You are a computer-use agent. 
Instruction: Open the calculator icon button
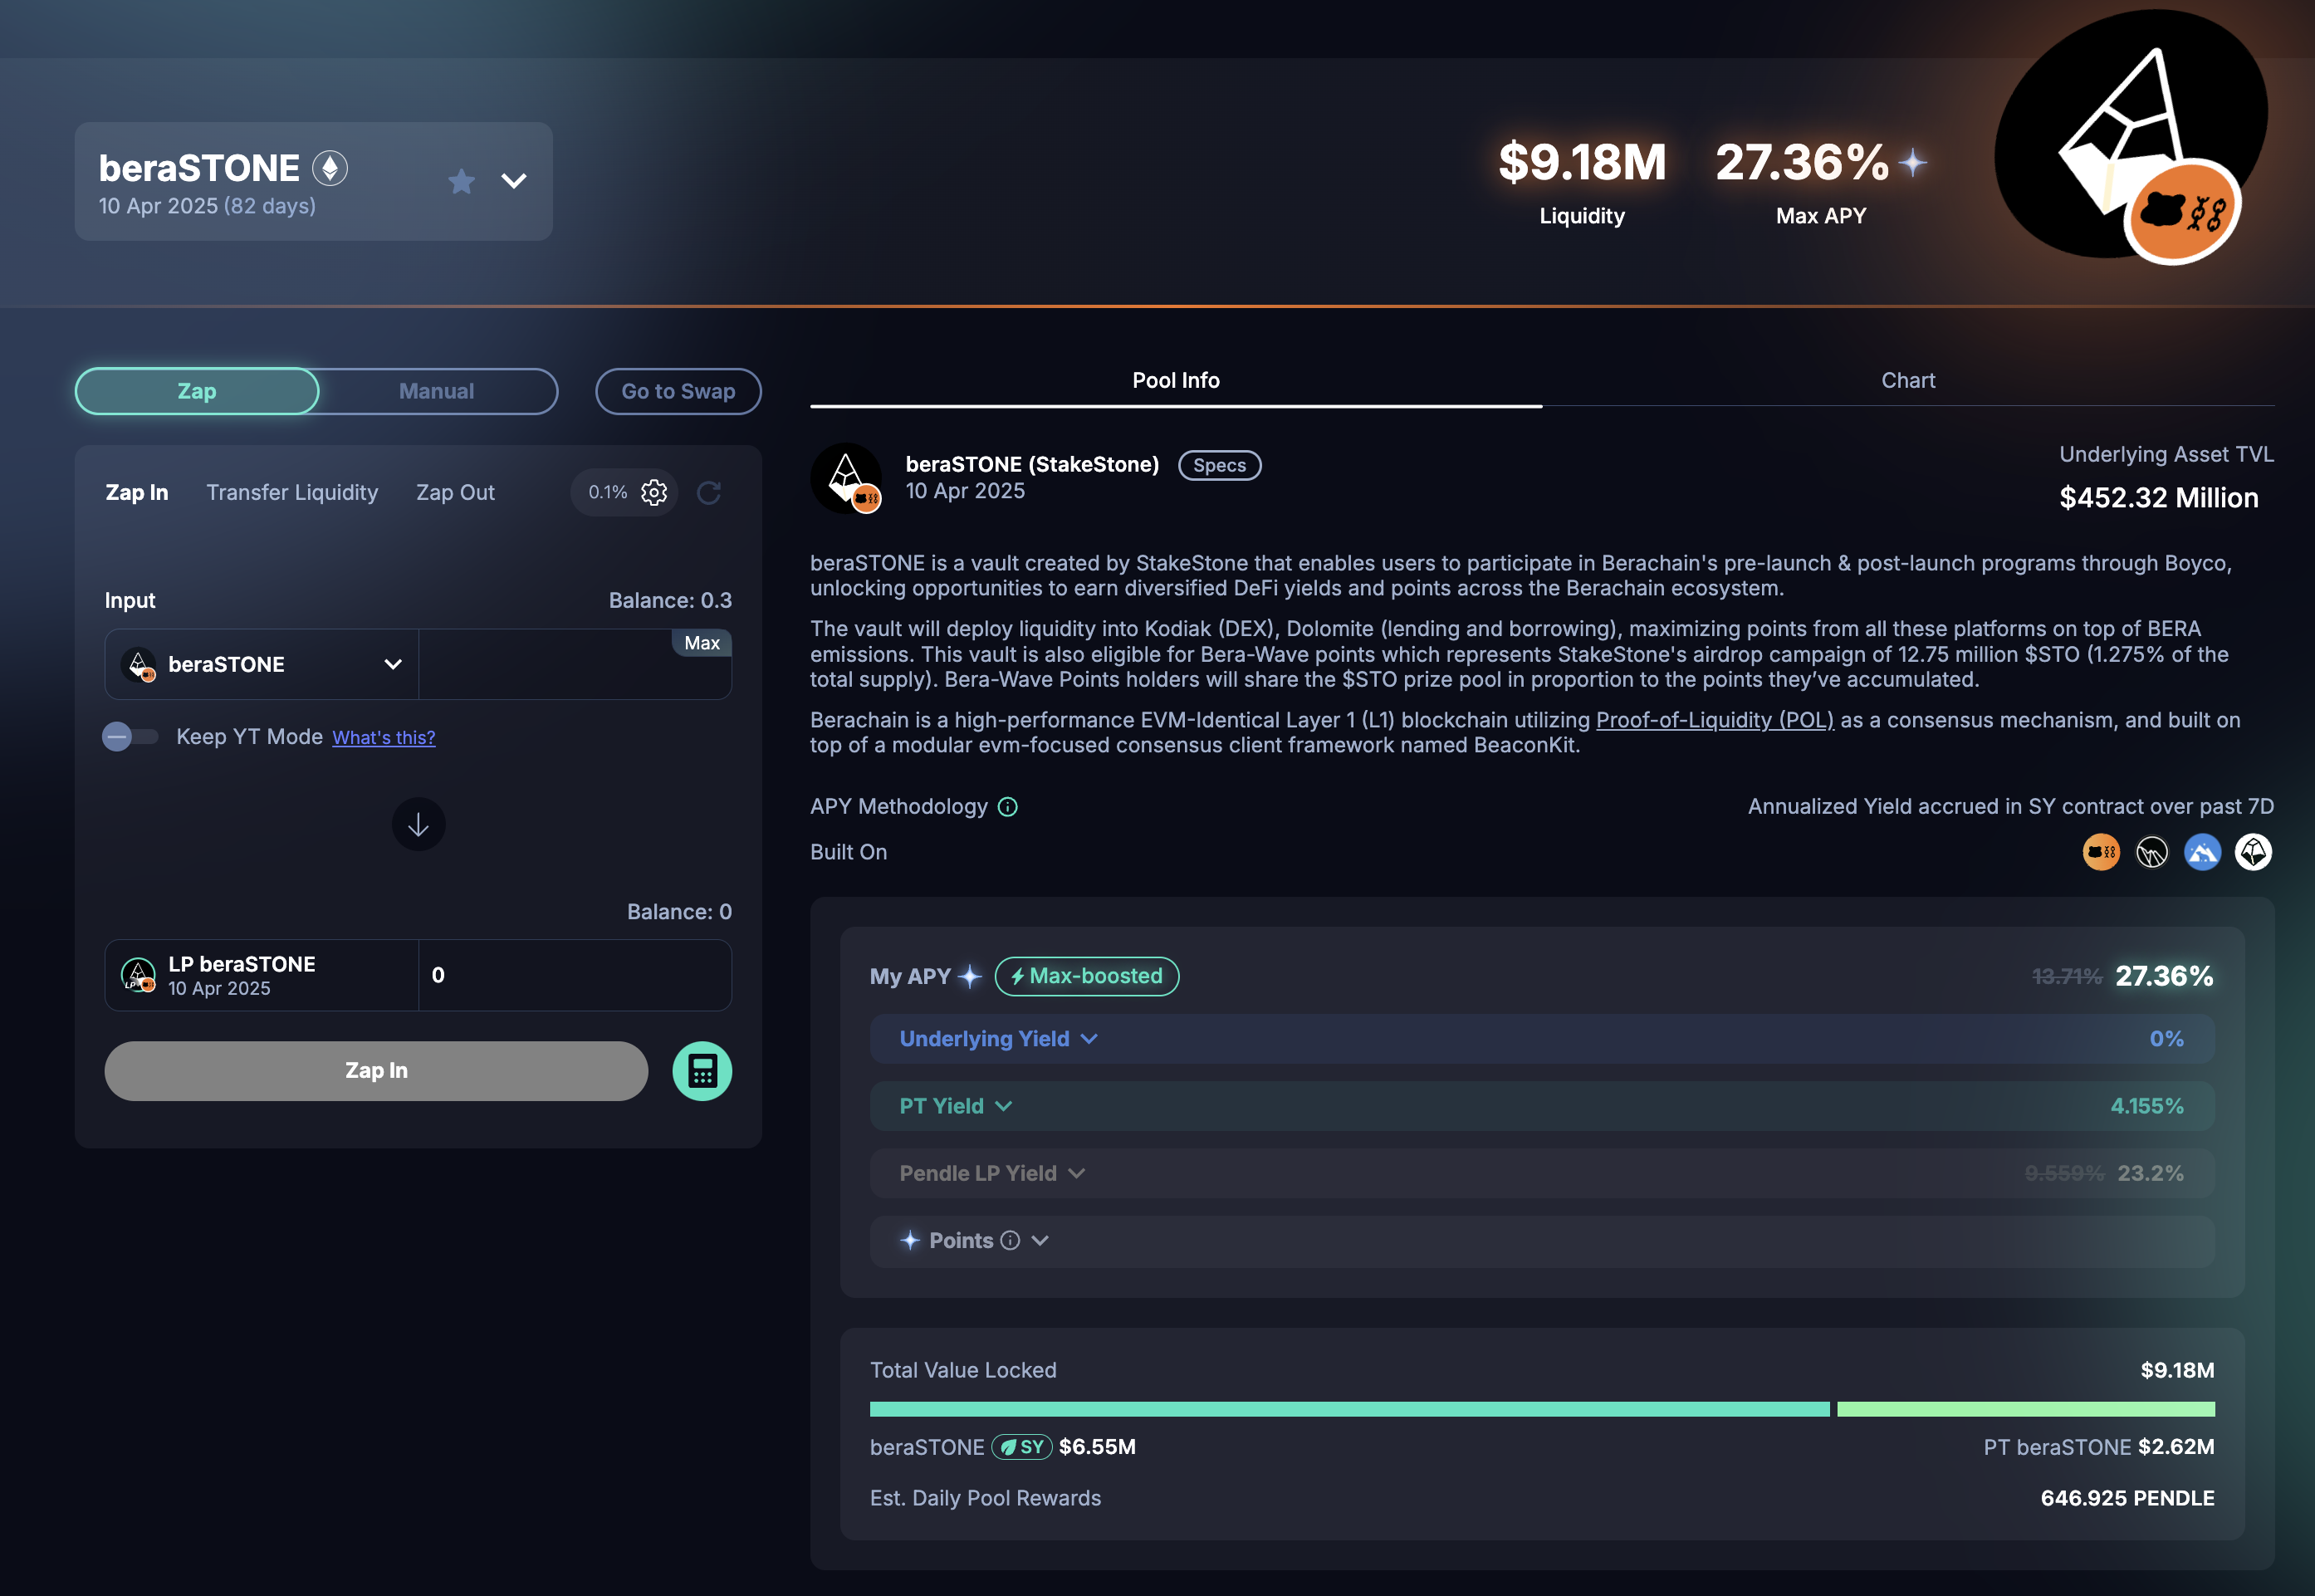coord(702,1071)
